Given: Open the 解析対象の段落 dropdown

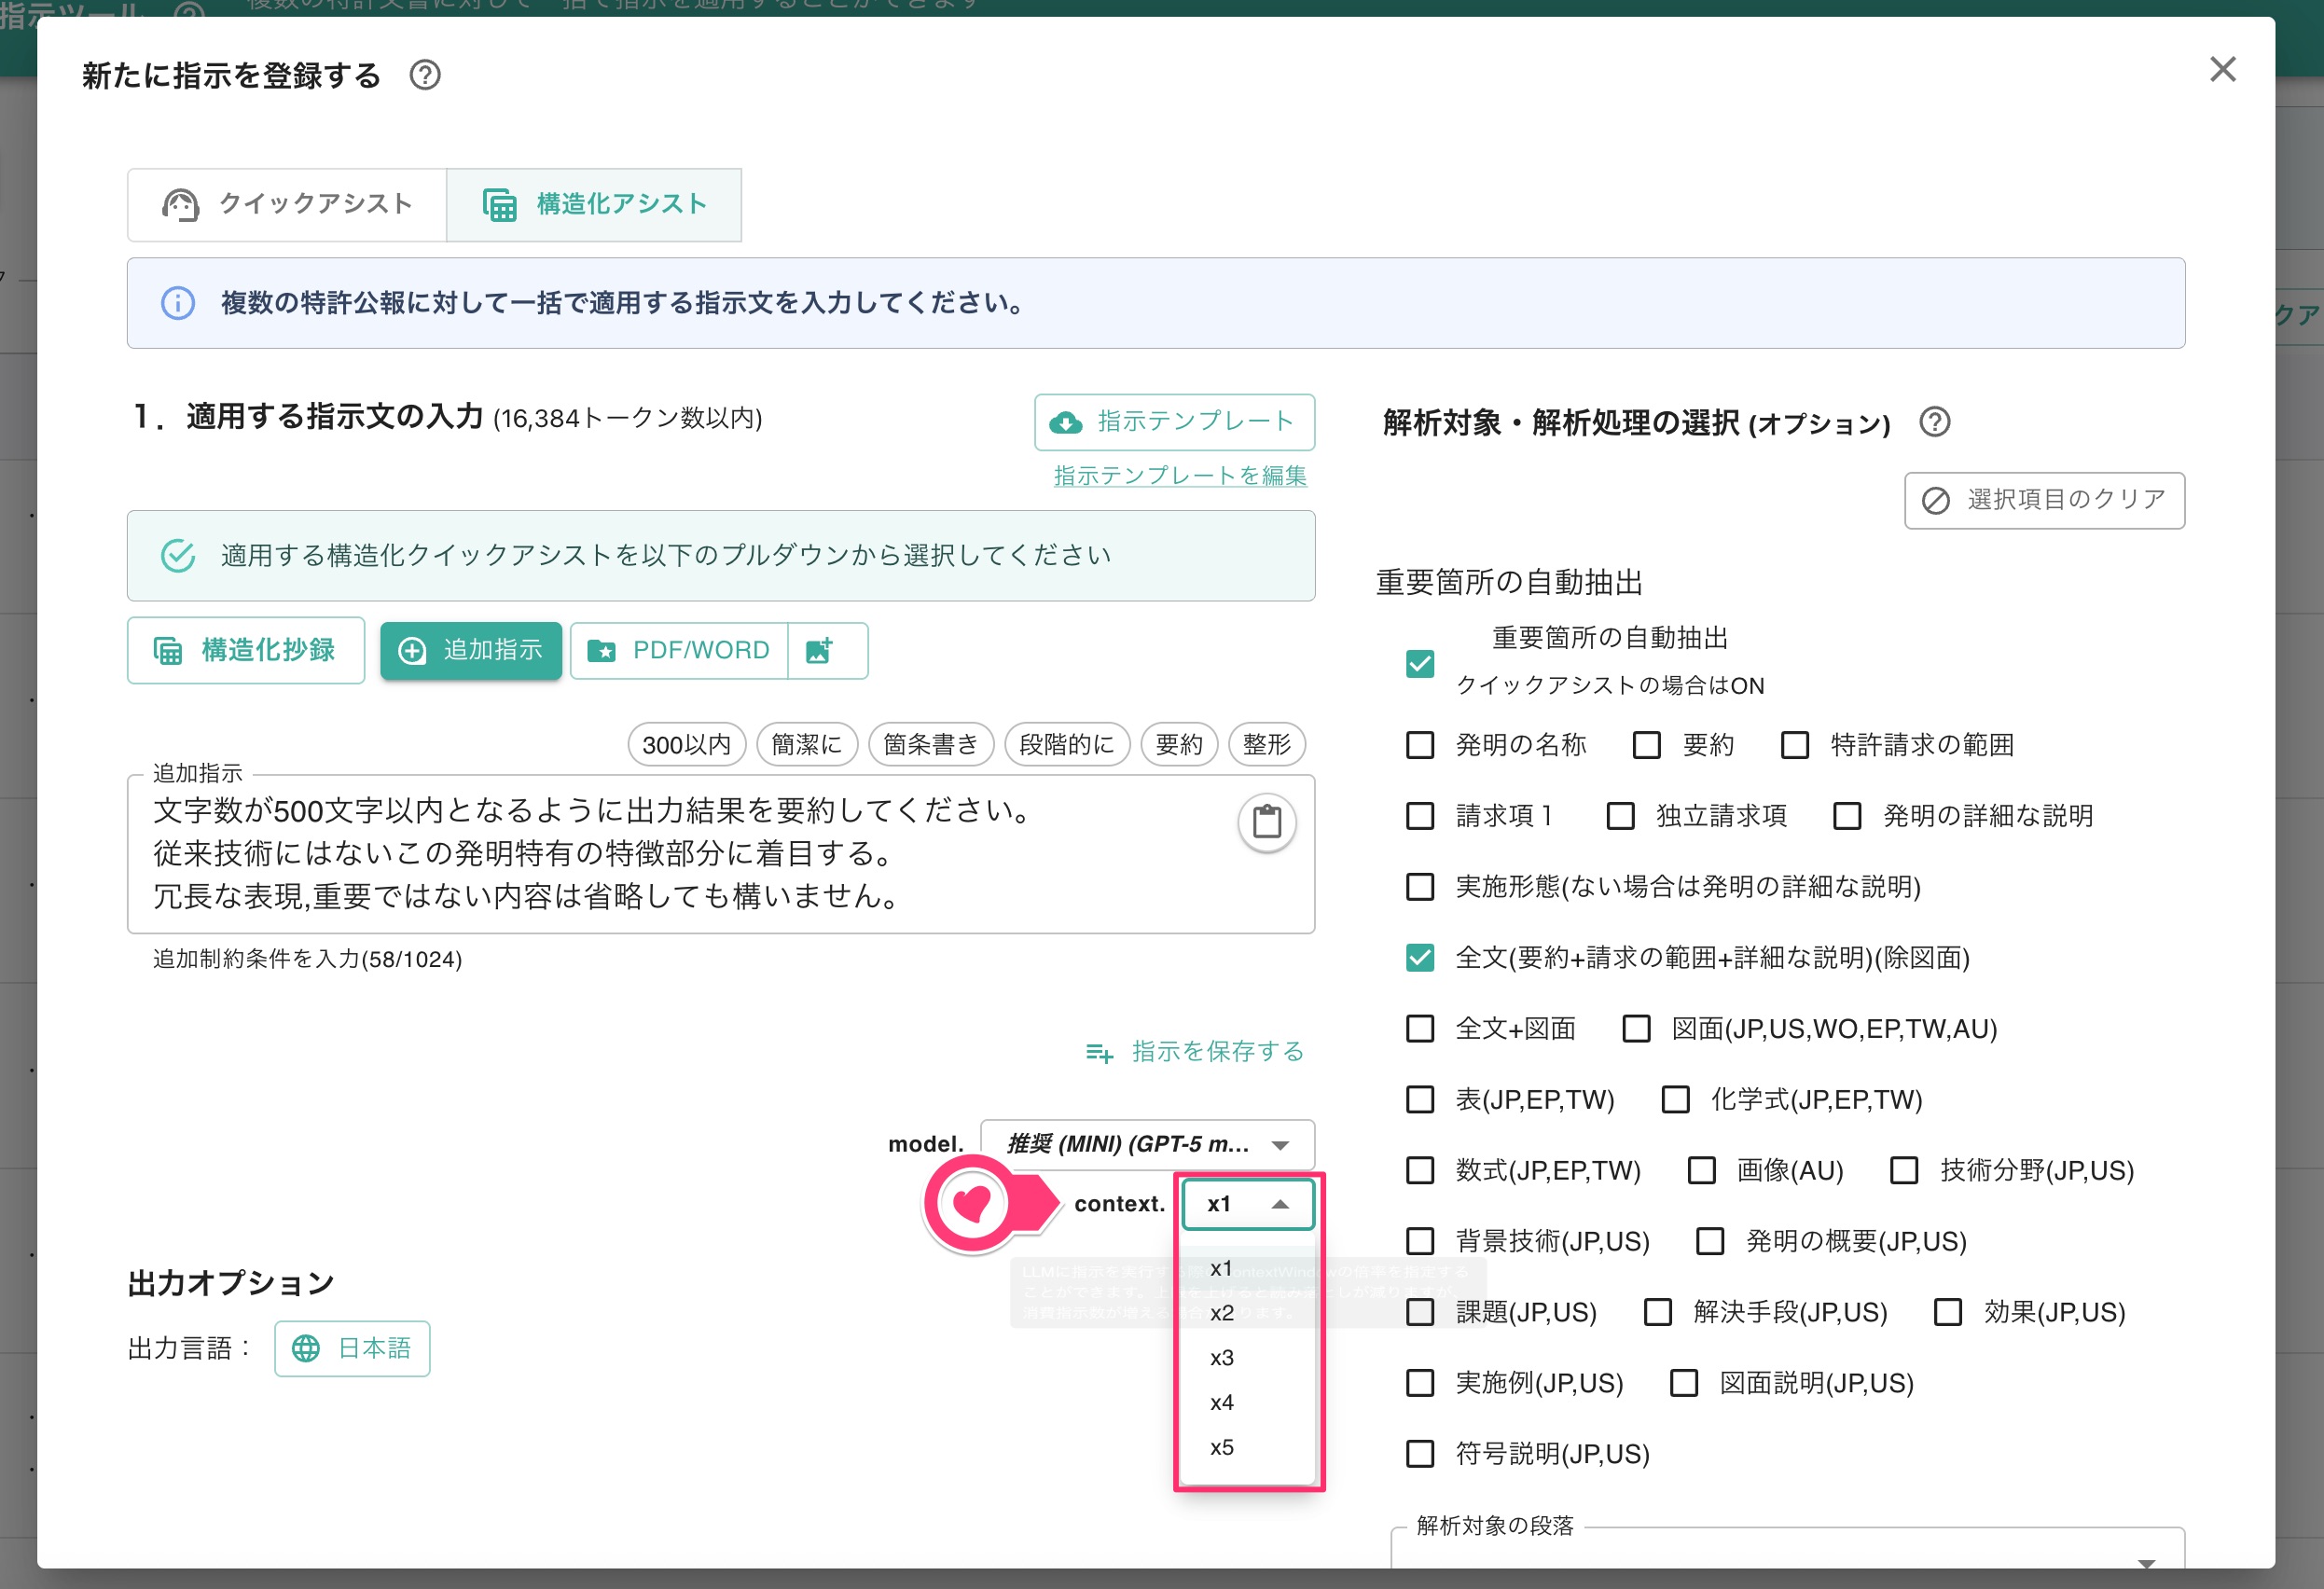Looking at the screenshot, I should point(1788,1550).
